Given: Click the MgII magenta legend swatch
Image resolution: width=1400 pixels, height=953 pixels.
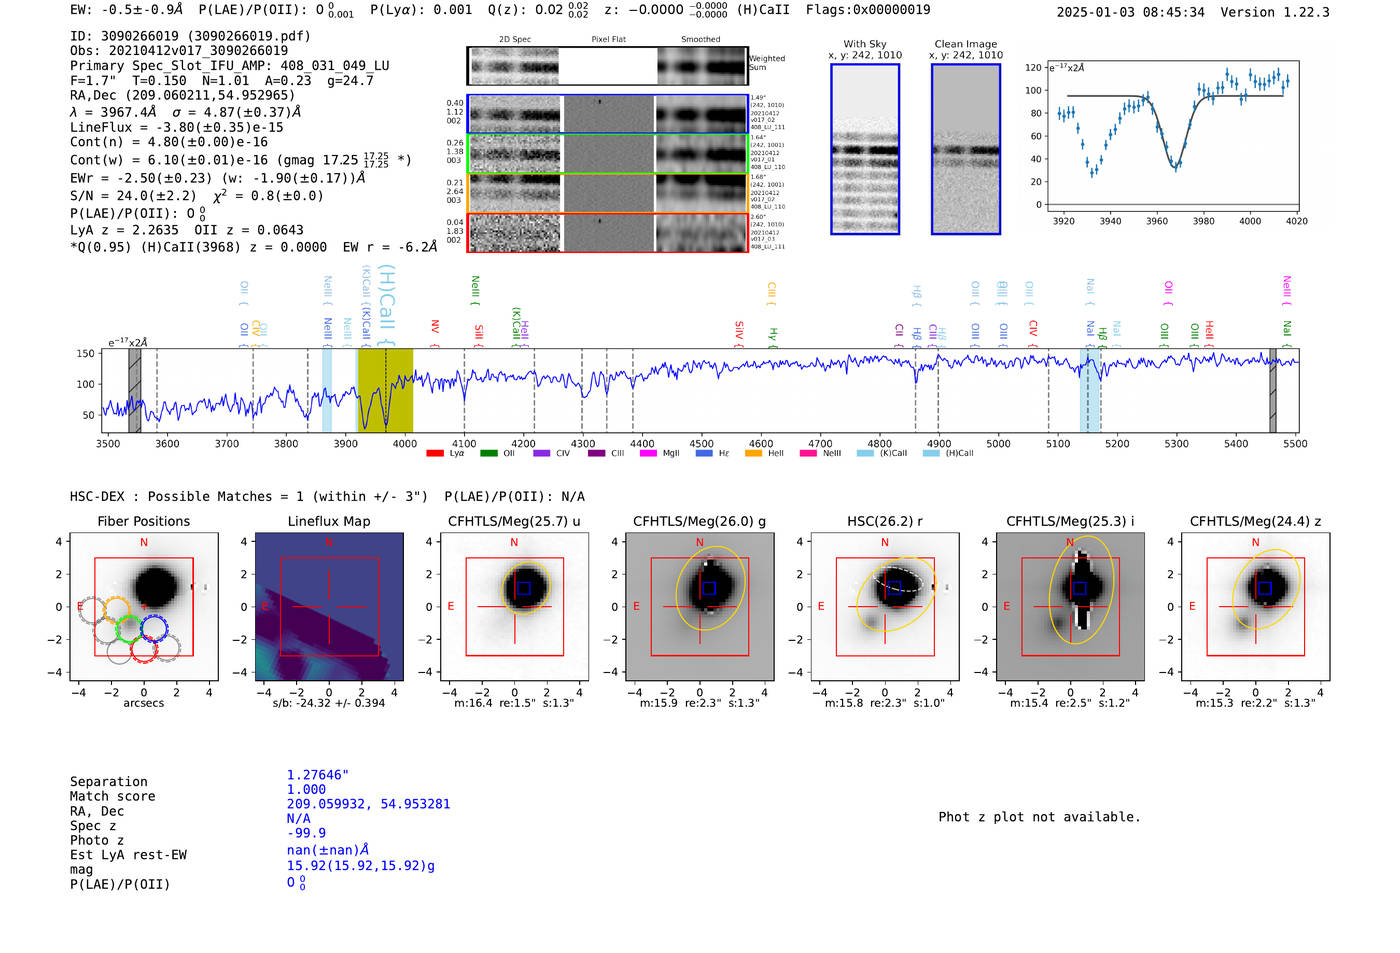Looking at the screenshot, I should (x=648, y=453).
